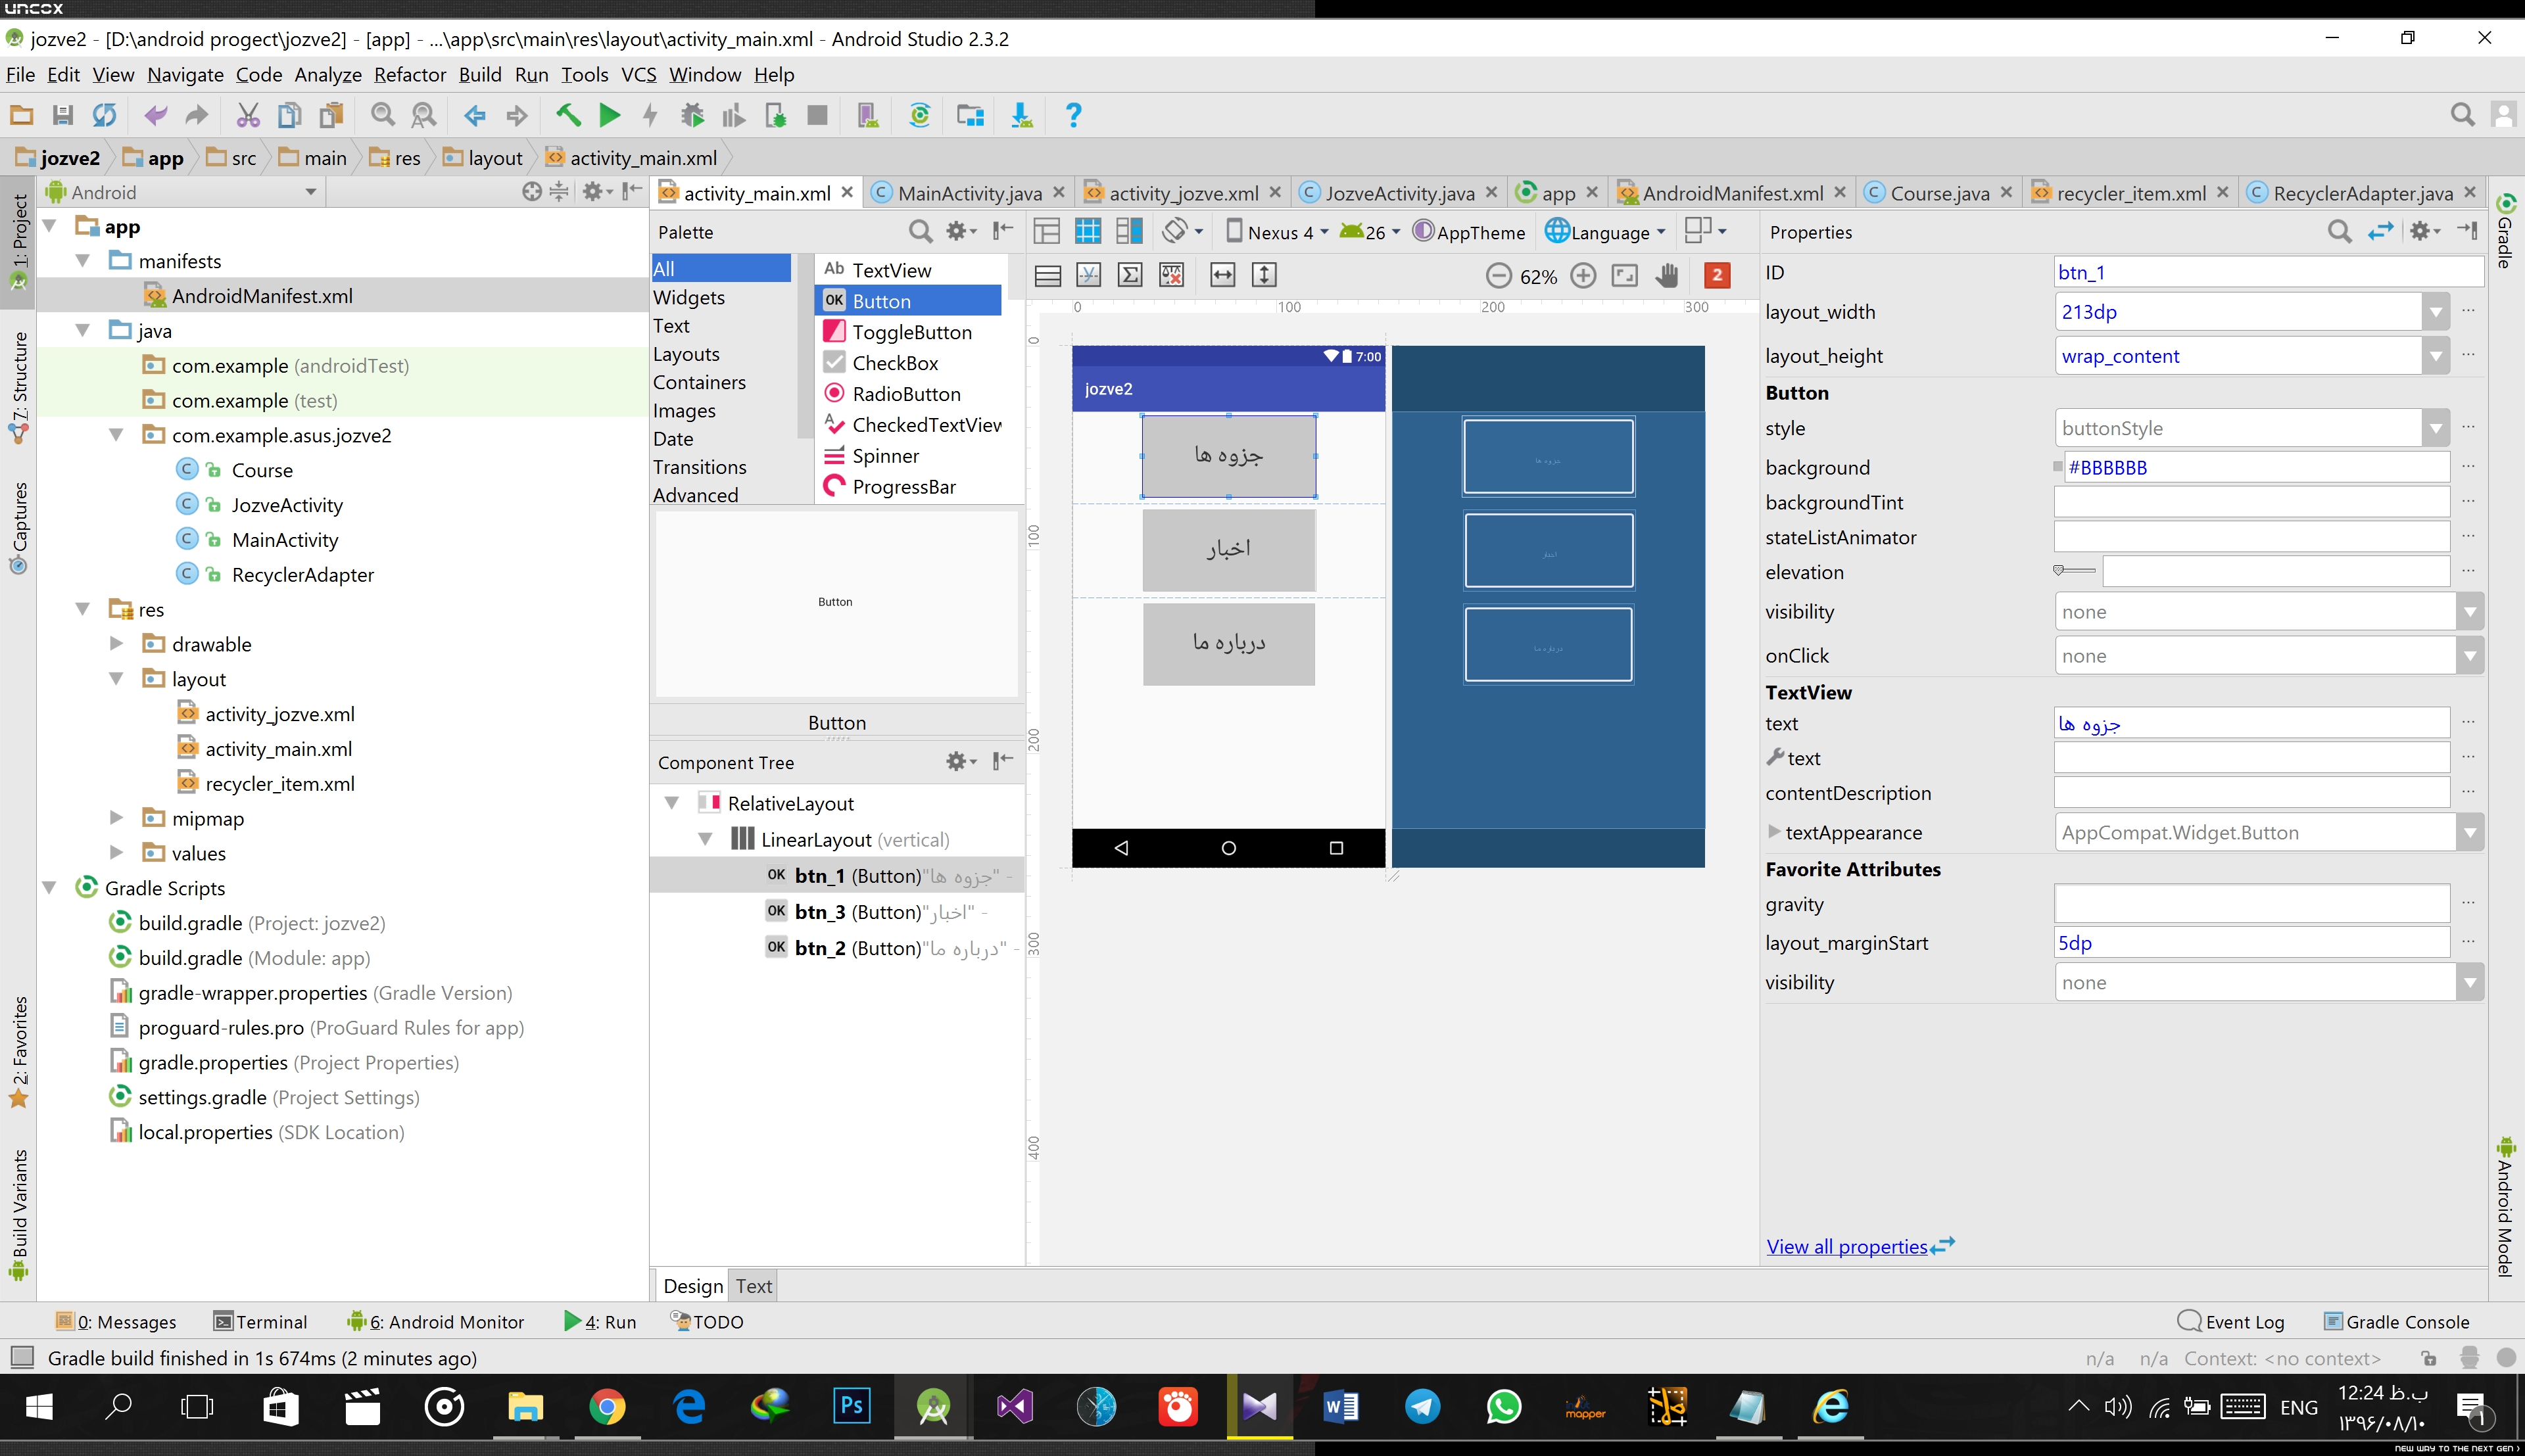Click the Zoom In plus icon in designer

click(1583, 276)
